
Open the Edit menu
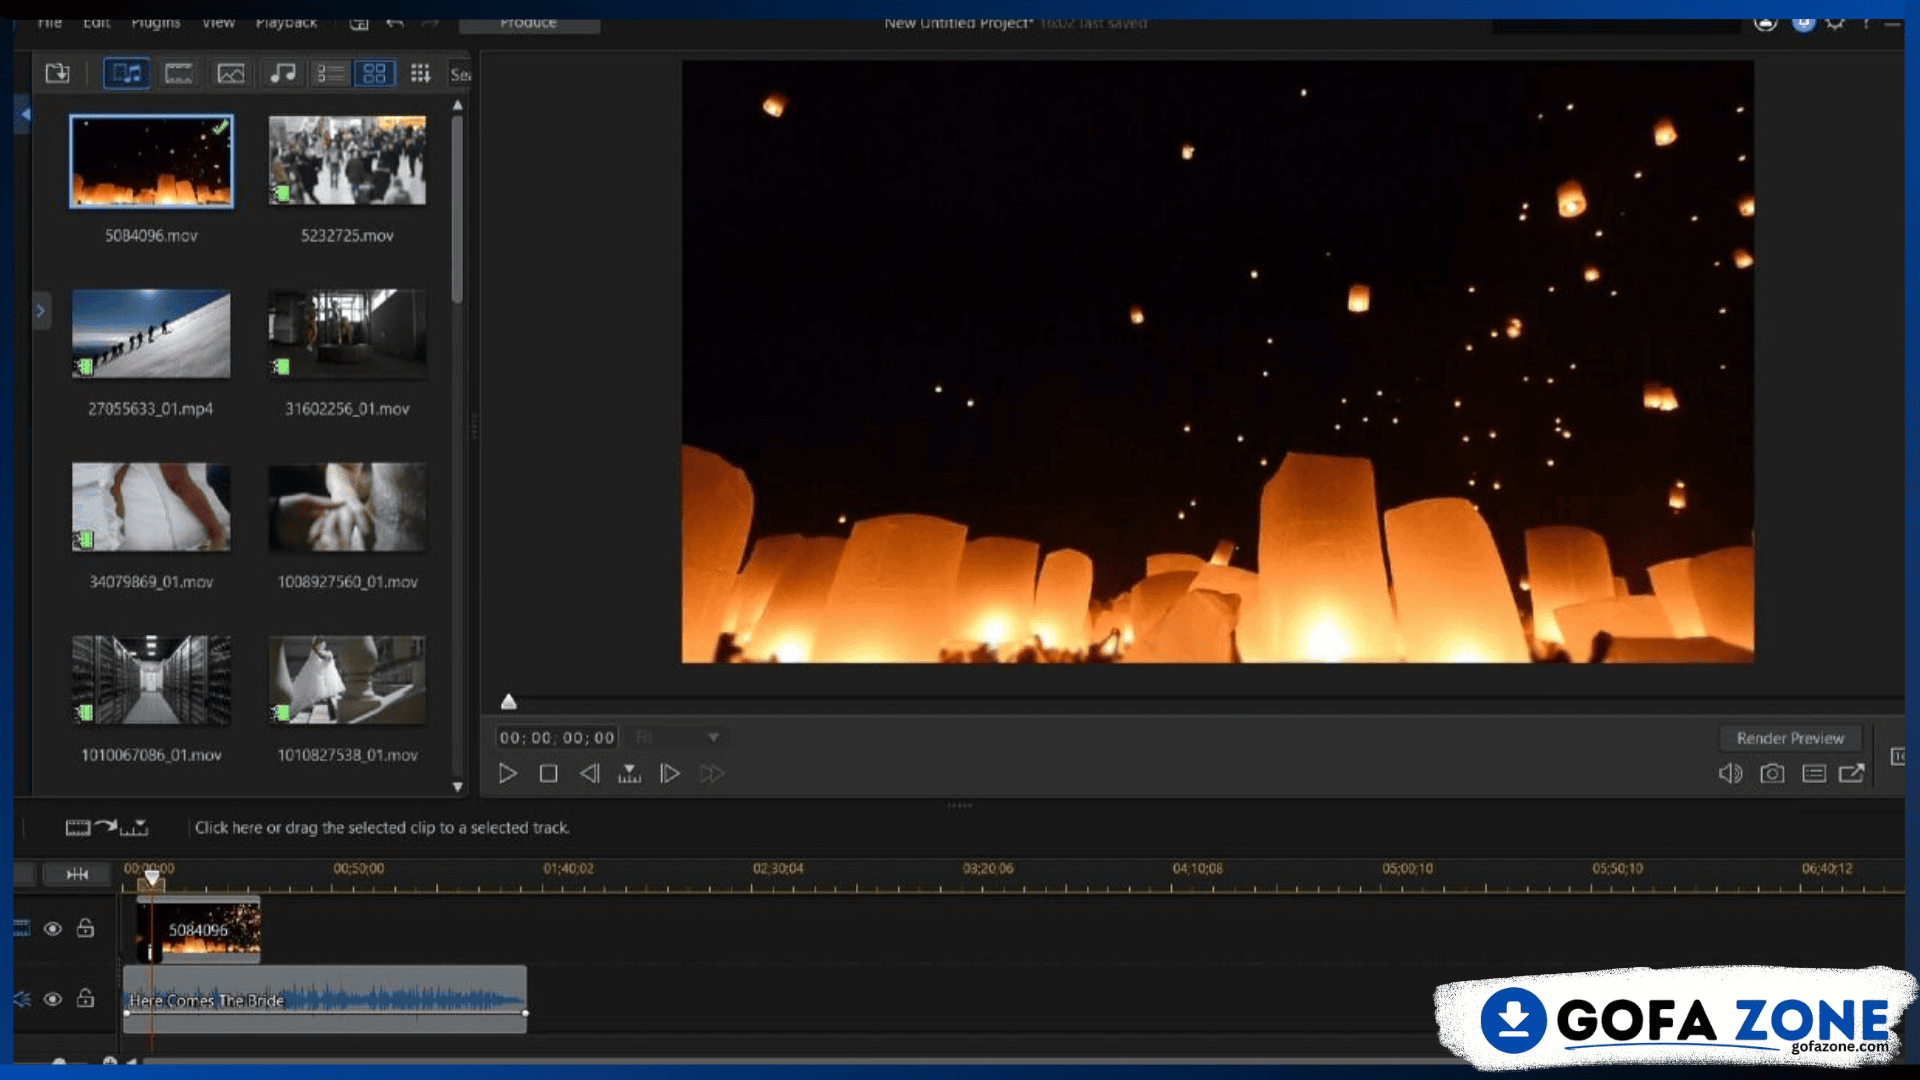97,23
